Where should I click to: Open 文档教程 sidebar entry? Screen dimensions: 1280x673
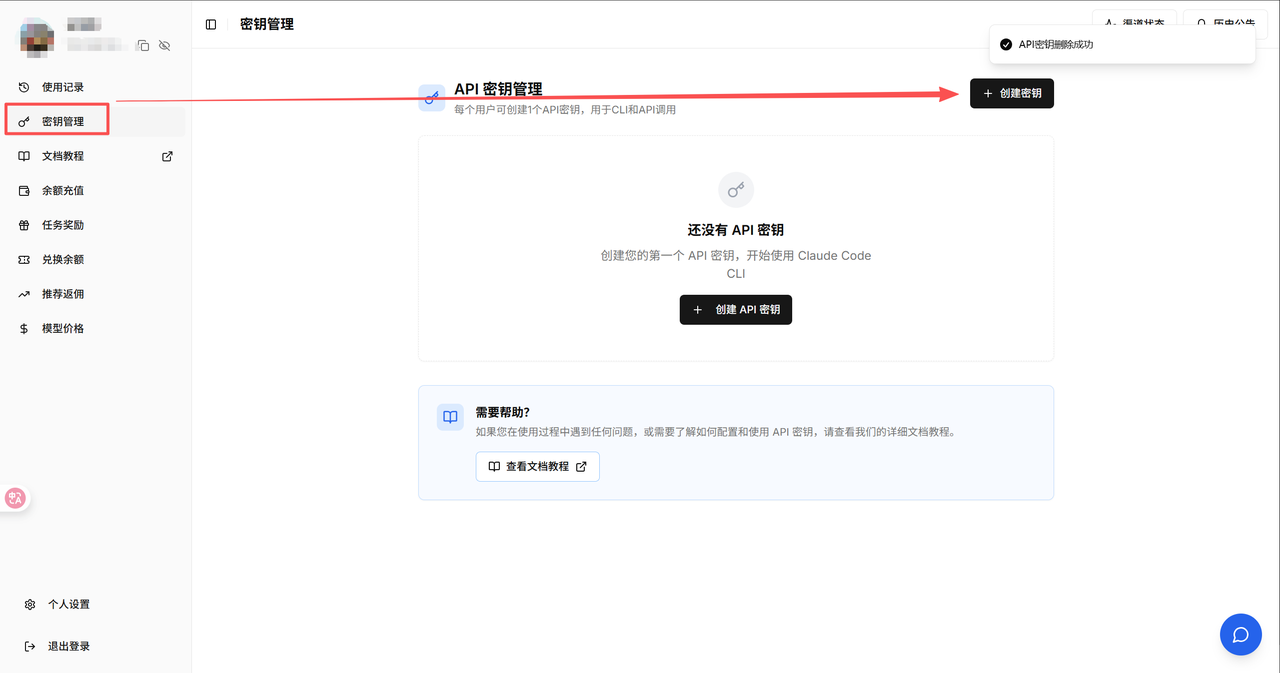click(63, 156)
